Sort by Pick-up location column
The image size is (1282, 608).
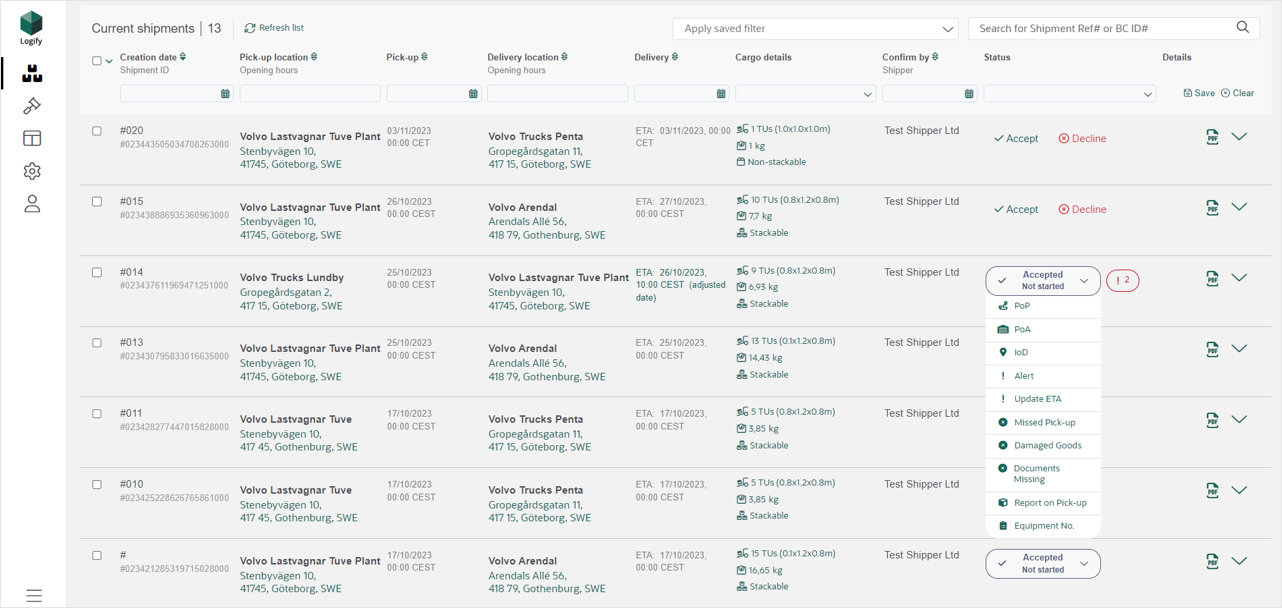(x=314, y=57)
